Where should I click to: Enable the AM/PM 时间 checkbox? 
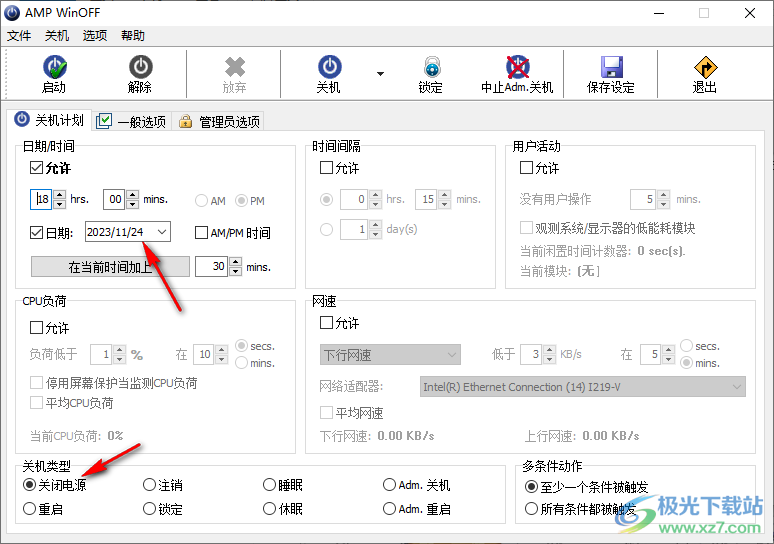[x=201, y=233]
